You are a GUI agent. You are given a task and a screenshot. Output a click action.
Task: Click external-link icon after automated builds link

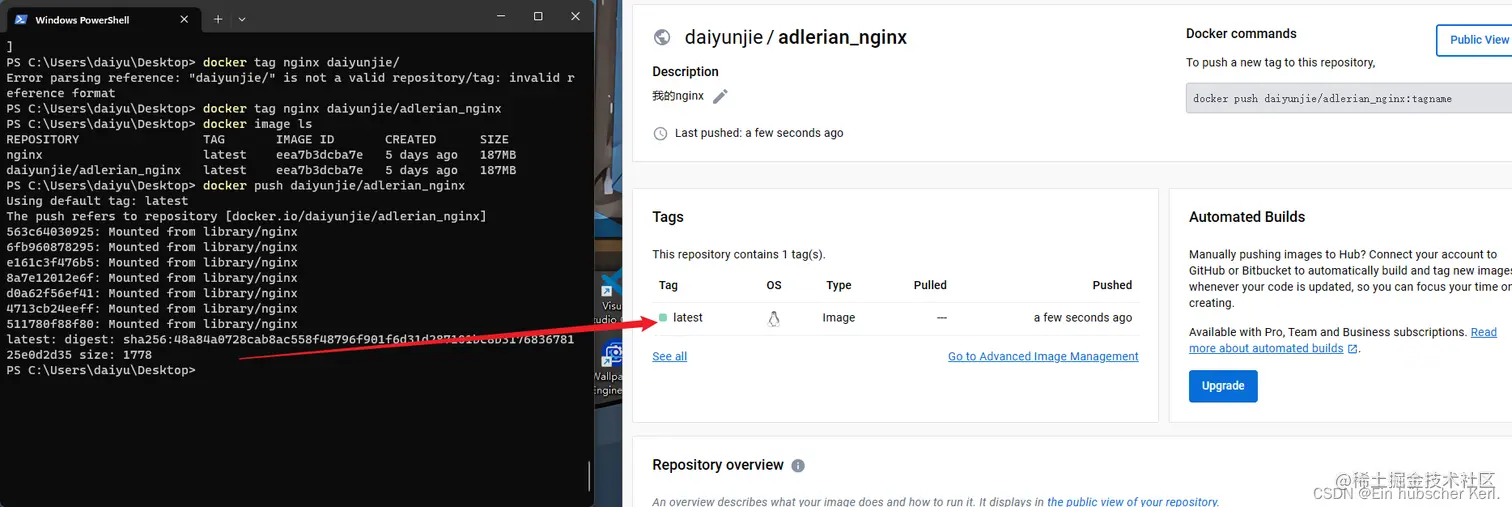point(1353,348)
